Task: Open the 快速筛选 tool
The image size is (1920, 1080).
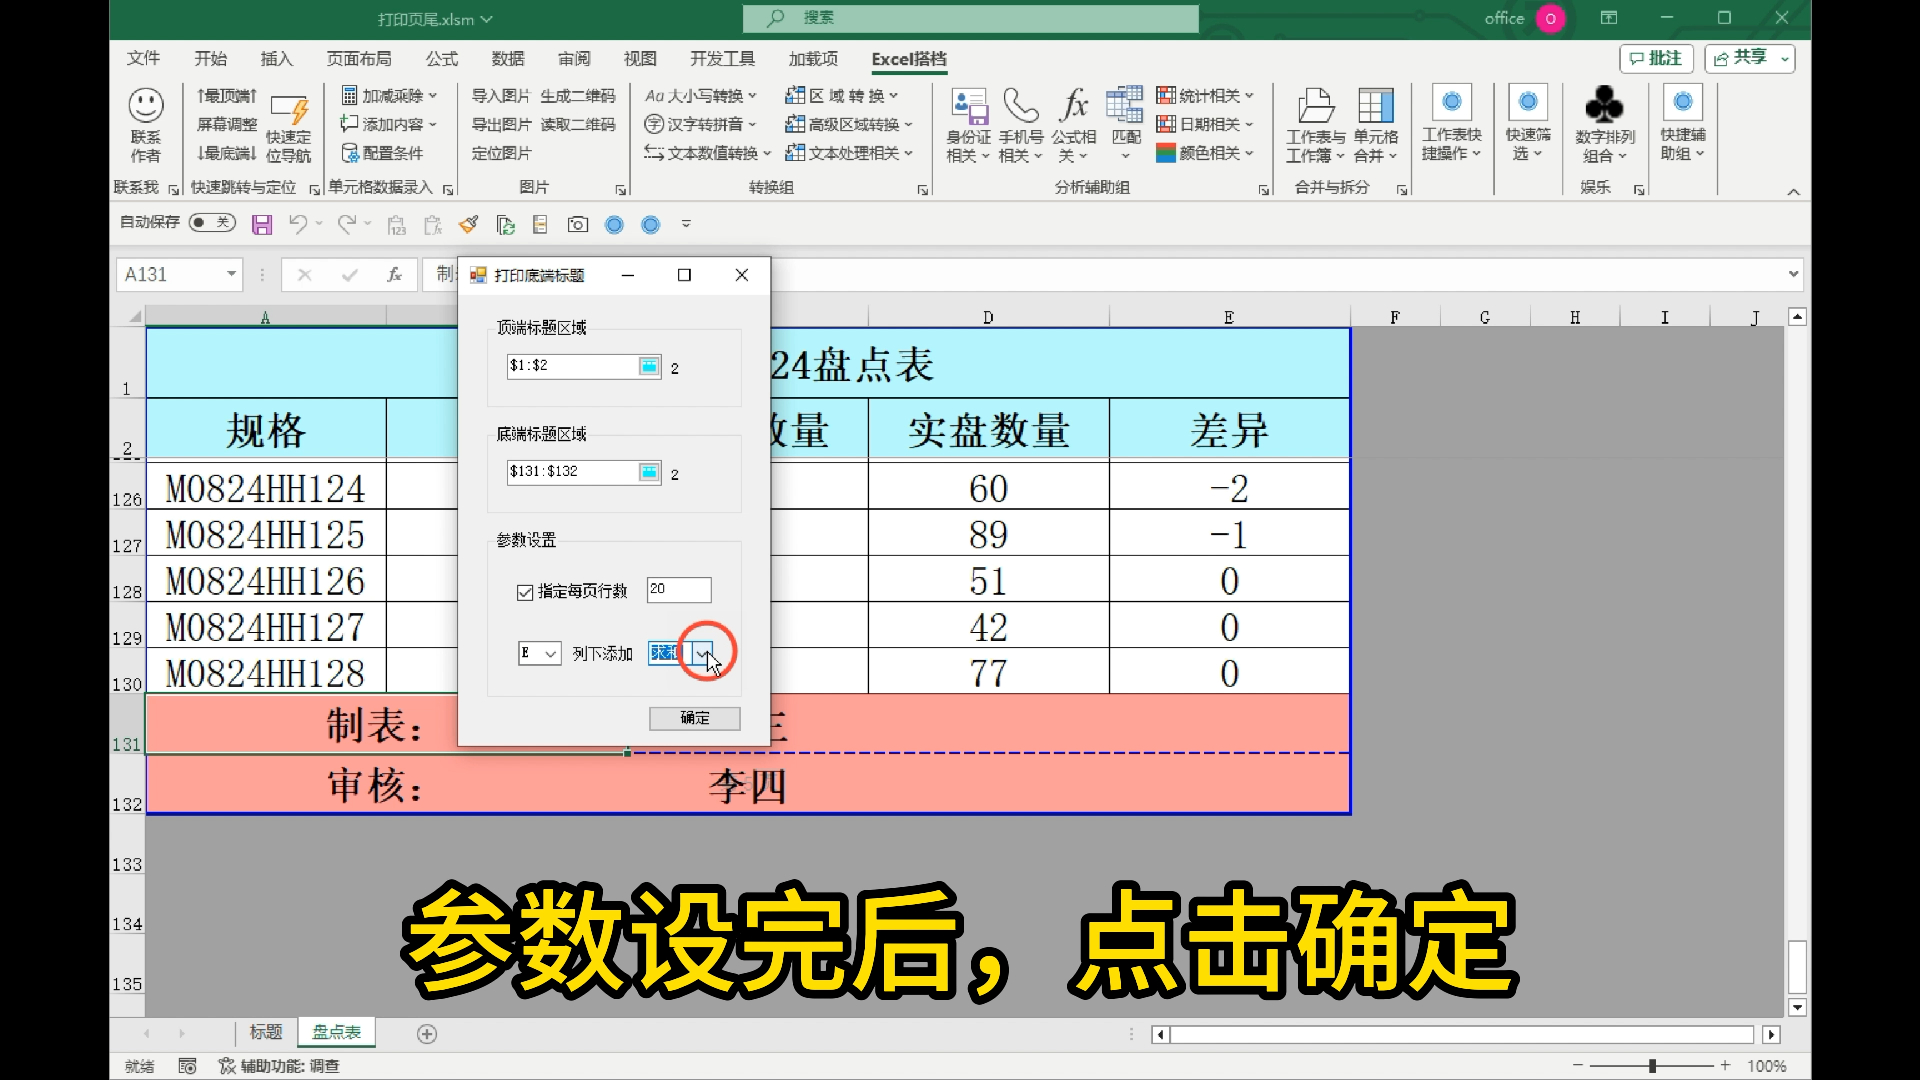Action: pos(1527,123)
